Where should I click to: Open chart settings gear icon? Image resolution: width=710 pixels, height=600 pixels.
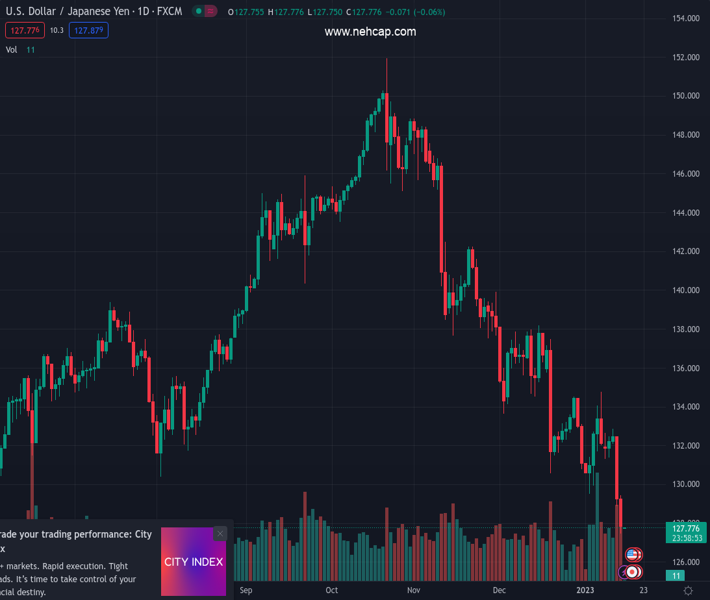coord(687,590)
